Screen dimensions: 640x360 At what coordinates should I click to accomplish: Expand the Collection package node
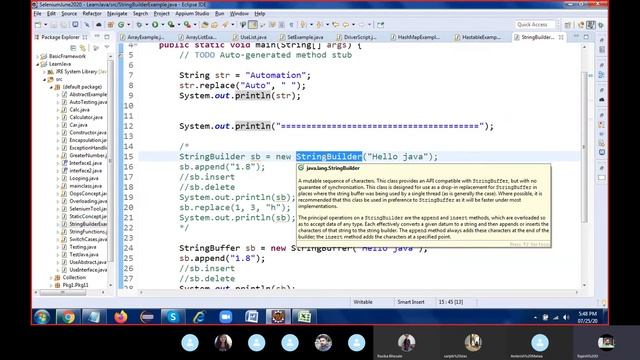pos(51,278)
